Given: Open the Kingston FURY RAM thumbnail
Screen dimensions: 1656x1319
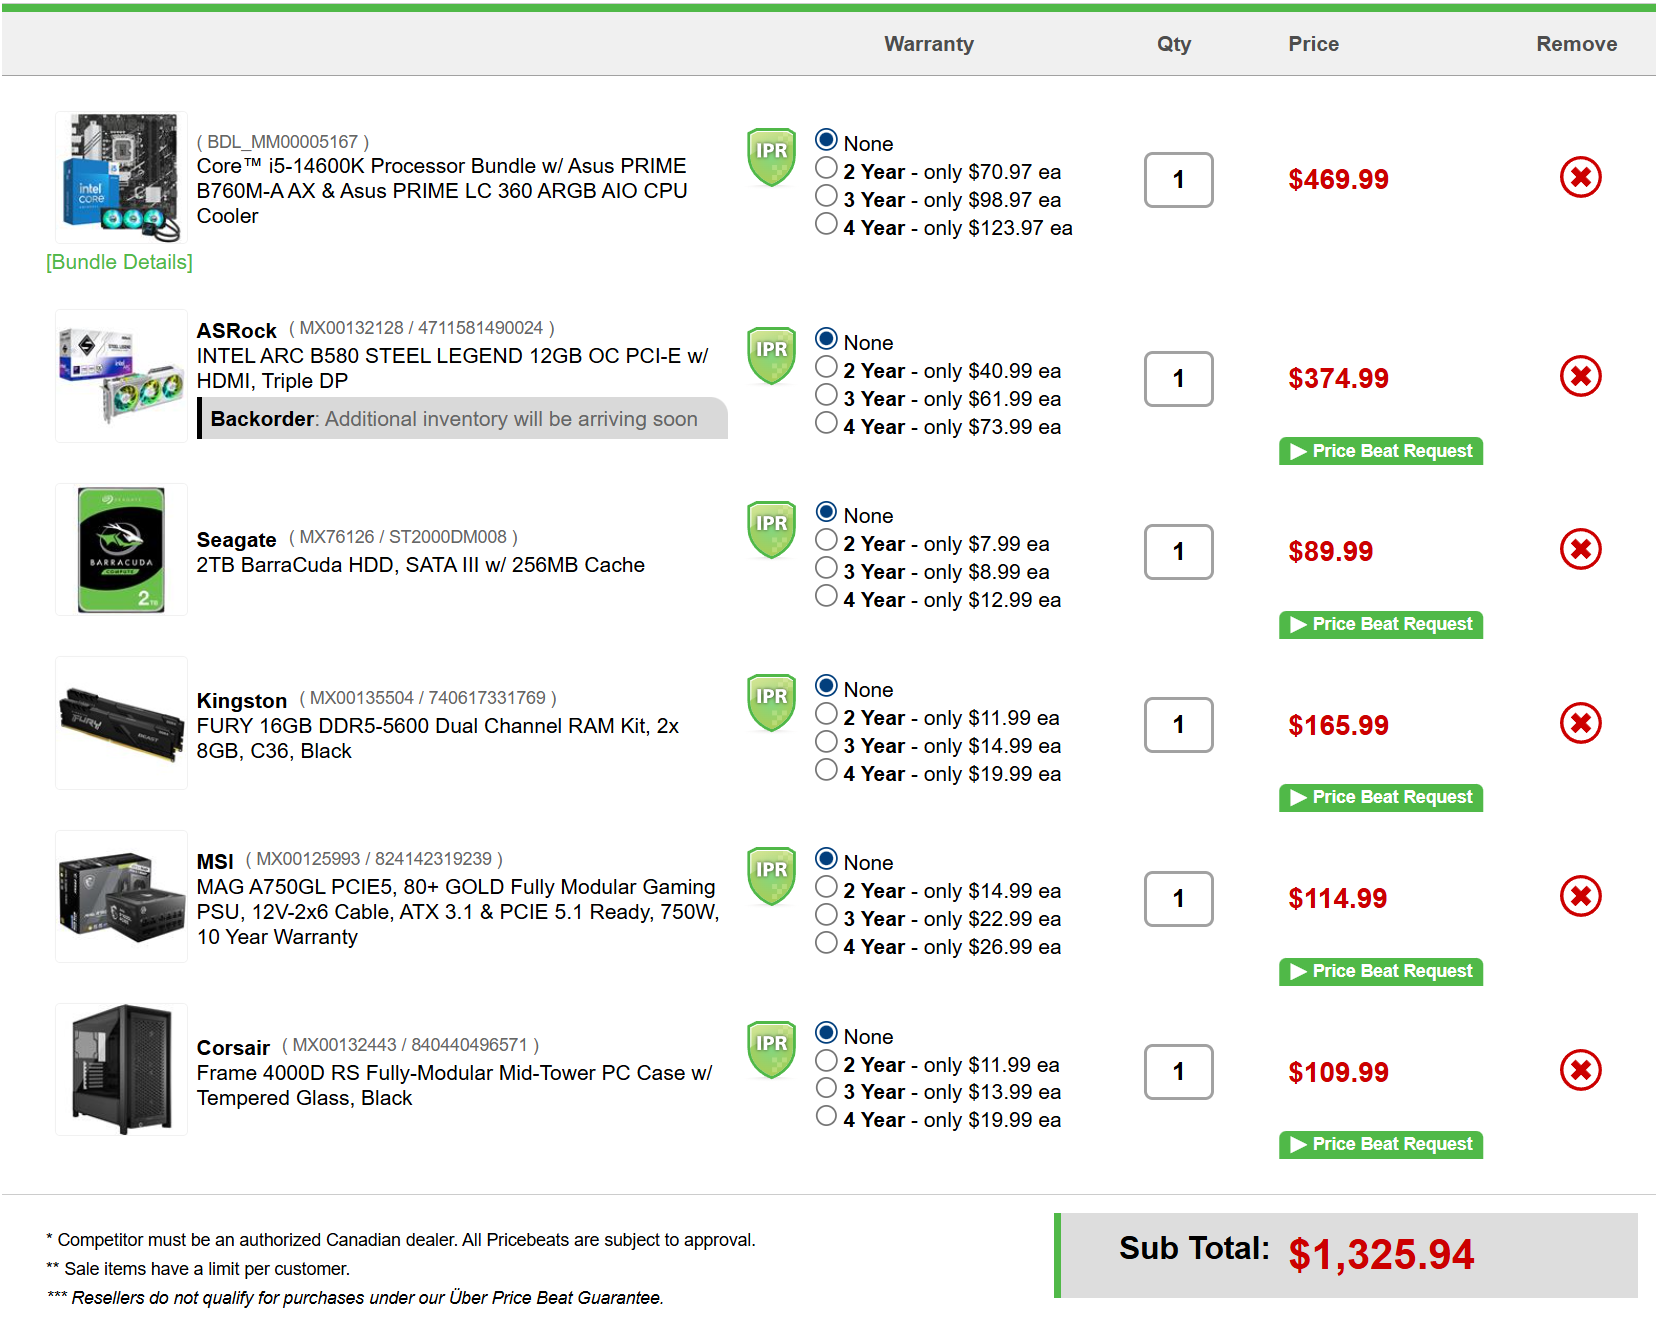Looking at the screenshot, I should (121, 723).
